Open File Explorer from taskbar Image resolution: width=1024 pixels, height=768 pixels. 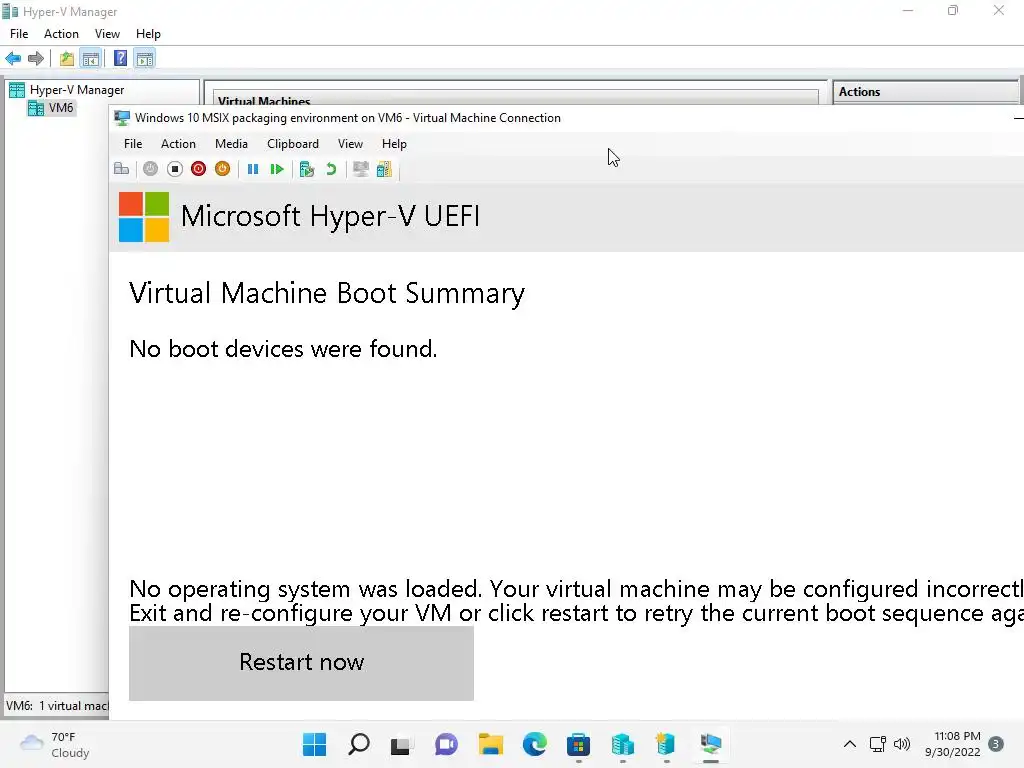(x=490, y=744)
